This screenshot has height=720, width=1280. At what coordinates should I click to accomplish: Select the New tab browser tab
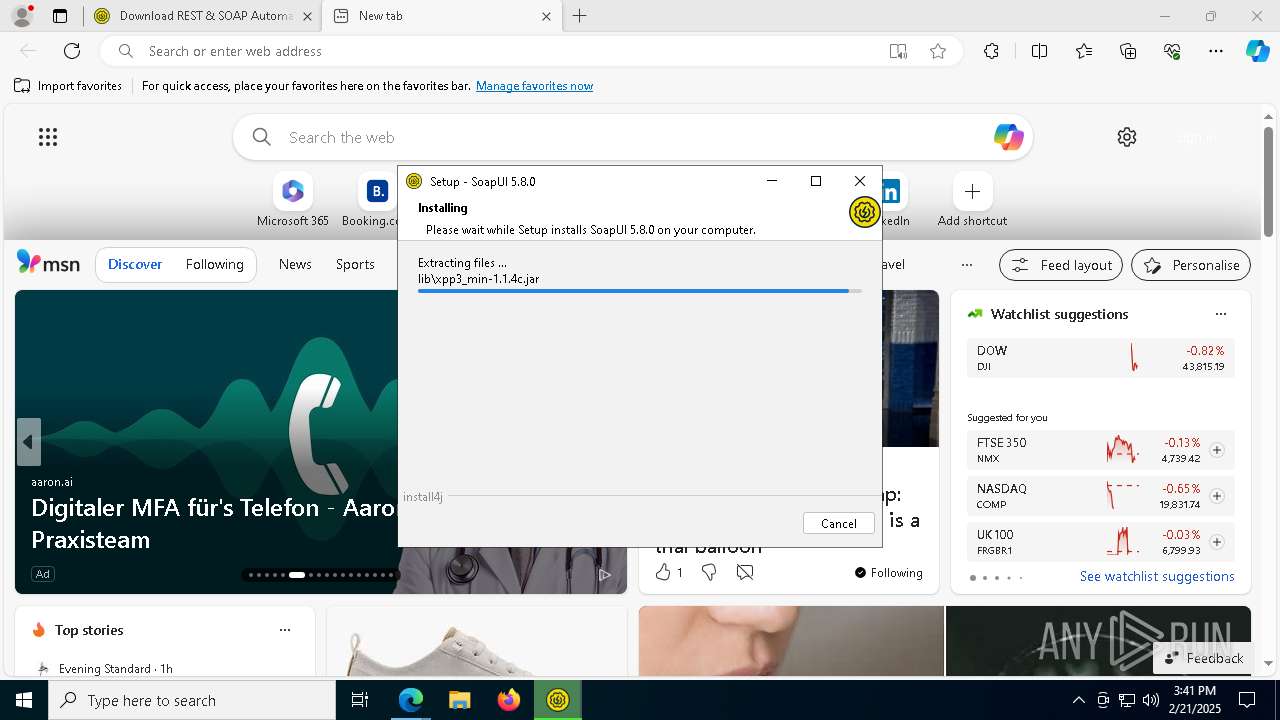pyautogui.click(x=440, y=16)
